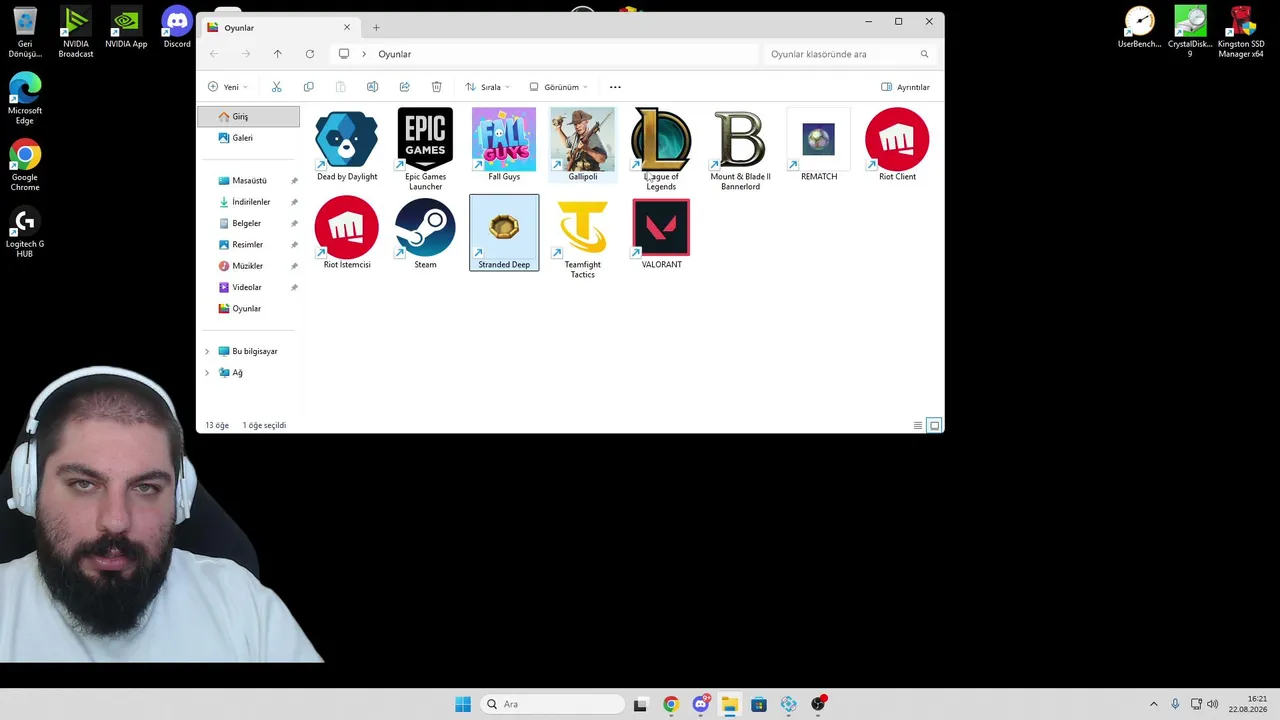Open Masaüstü in quick access
This screenshot has height=720, width=1280.
click(x=248, y=181)
